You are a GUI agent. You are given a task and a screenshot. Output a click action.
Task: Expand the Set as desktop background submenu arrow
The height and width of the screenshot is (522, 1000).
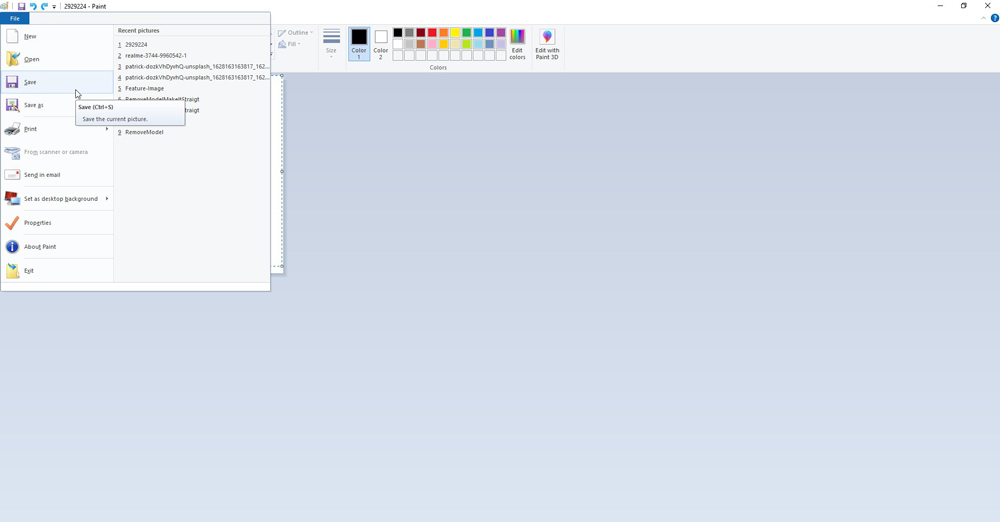tap(107, 198)
